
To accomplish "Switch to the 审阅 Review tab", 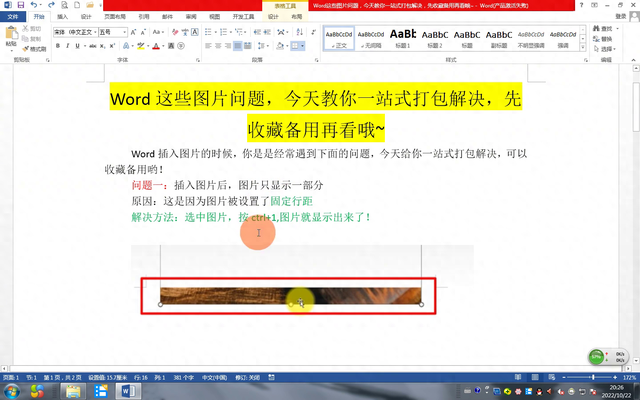I will pos(191,17).
